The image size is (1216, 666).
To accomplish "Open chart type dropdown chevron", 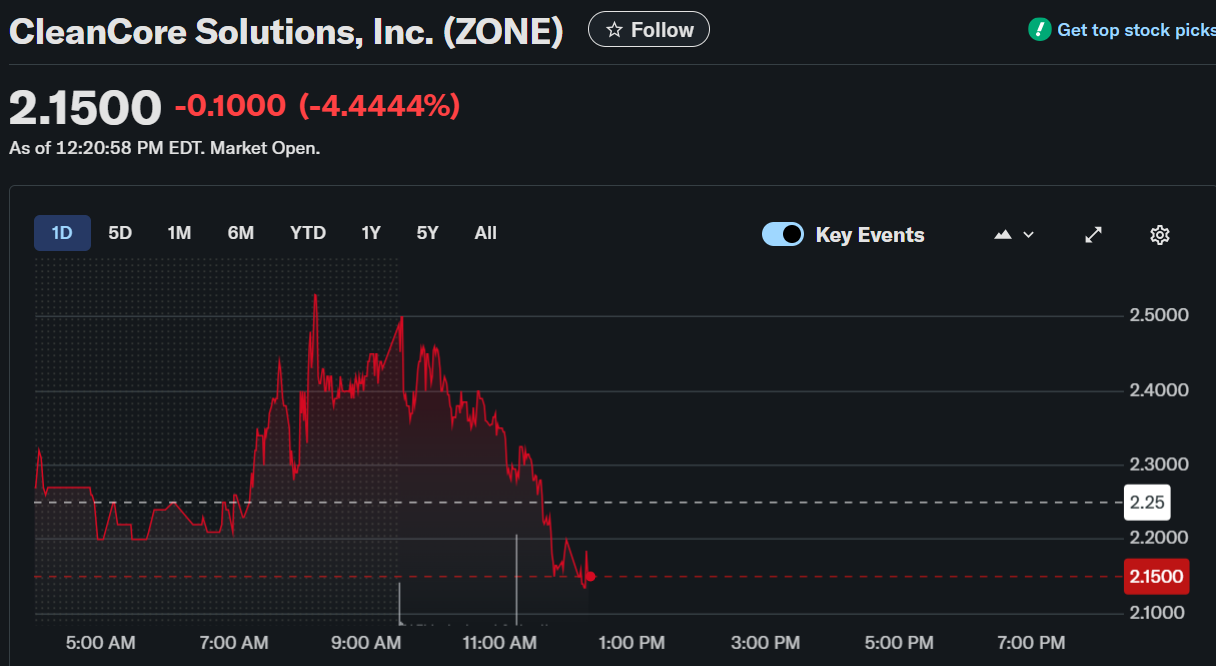I will (x=1028, y=235).
